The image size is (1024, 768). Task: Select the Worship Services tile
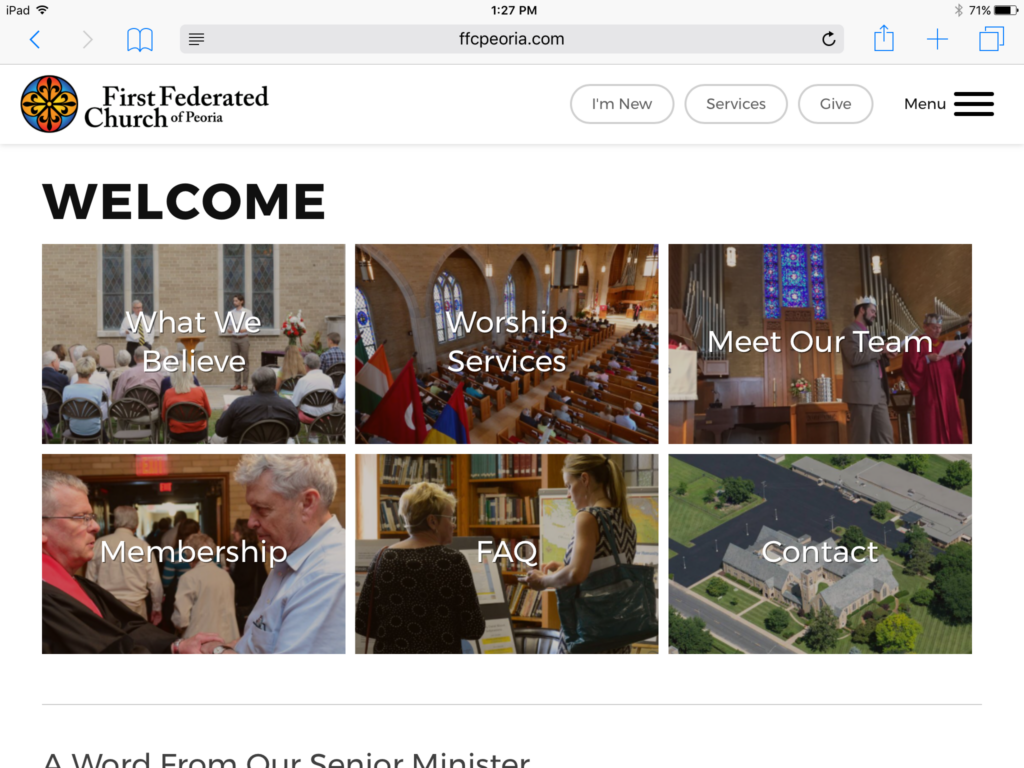coord(507,344)
